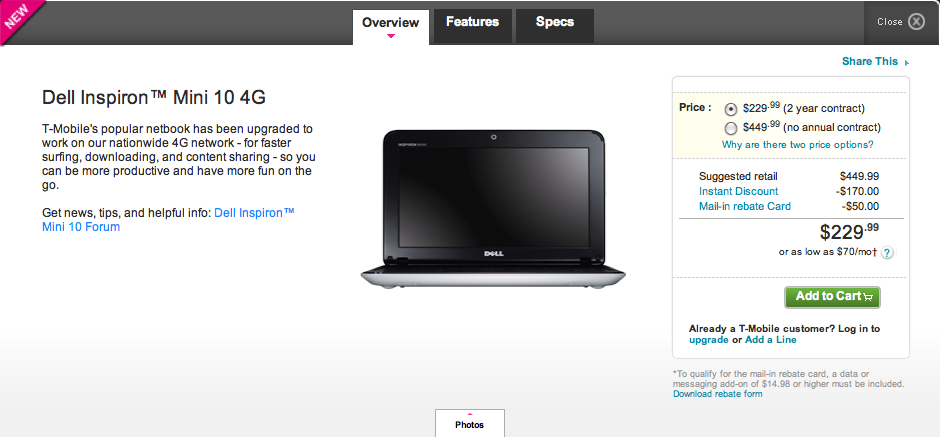Click the Close X icon
The width and height of the screenshot is (940, 437).
click(916, 22)
